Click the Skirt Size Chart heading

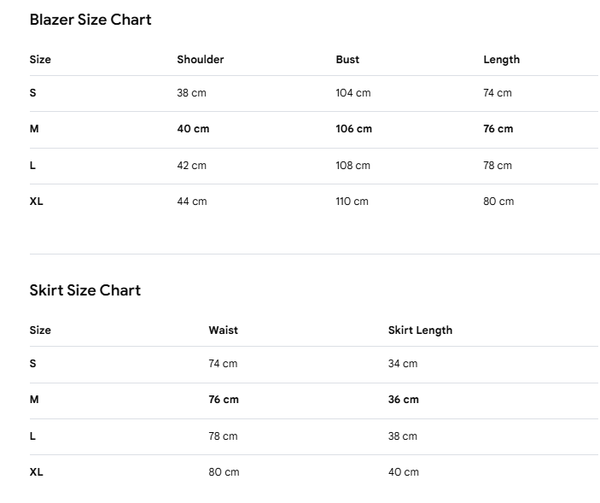[x=85, y=290]
